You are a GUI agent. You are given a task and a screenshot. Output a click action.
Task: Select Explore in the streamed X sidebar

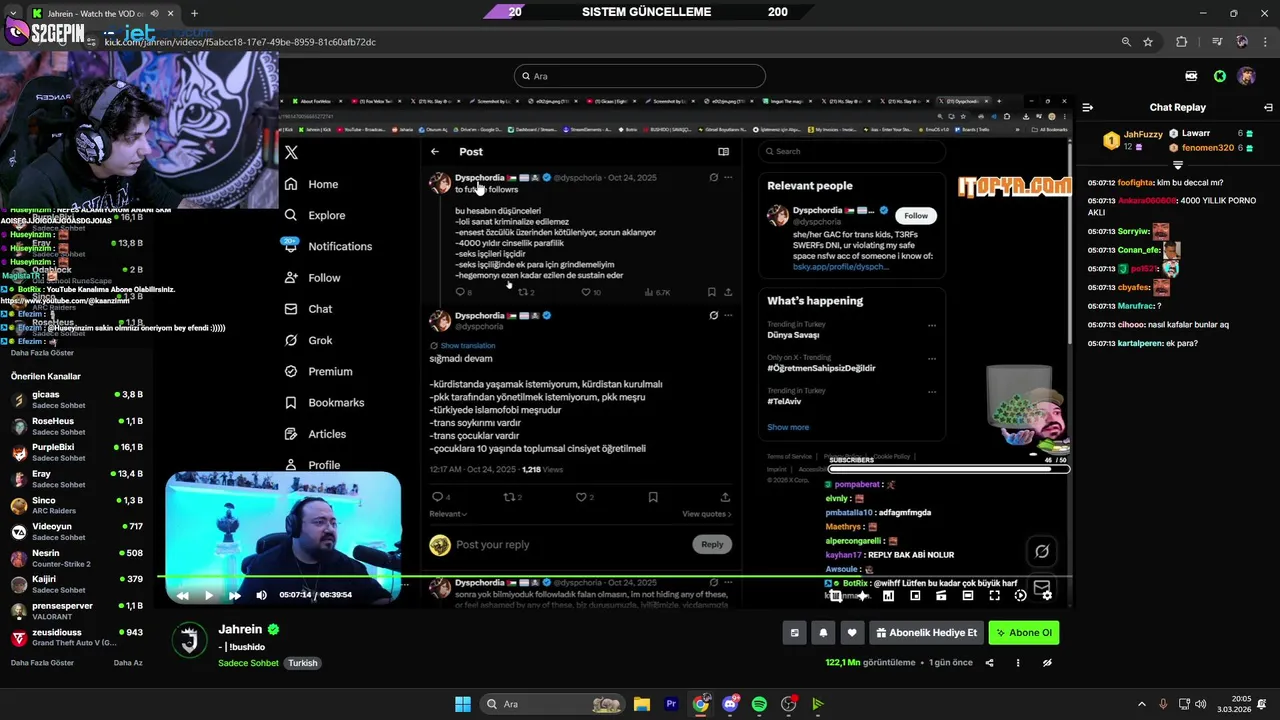315,215
